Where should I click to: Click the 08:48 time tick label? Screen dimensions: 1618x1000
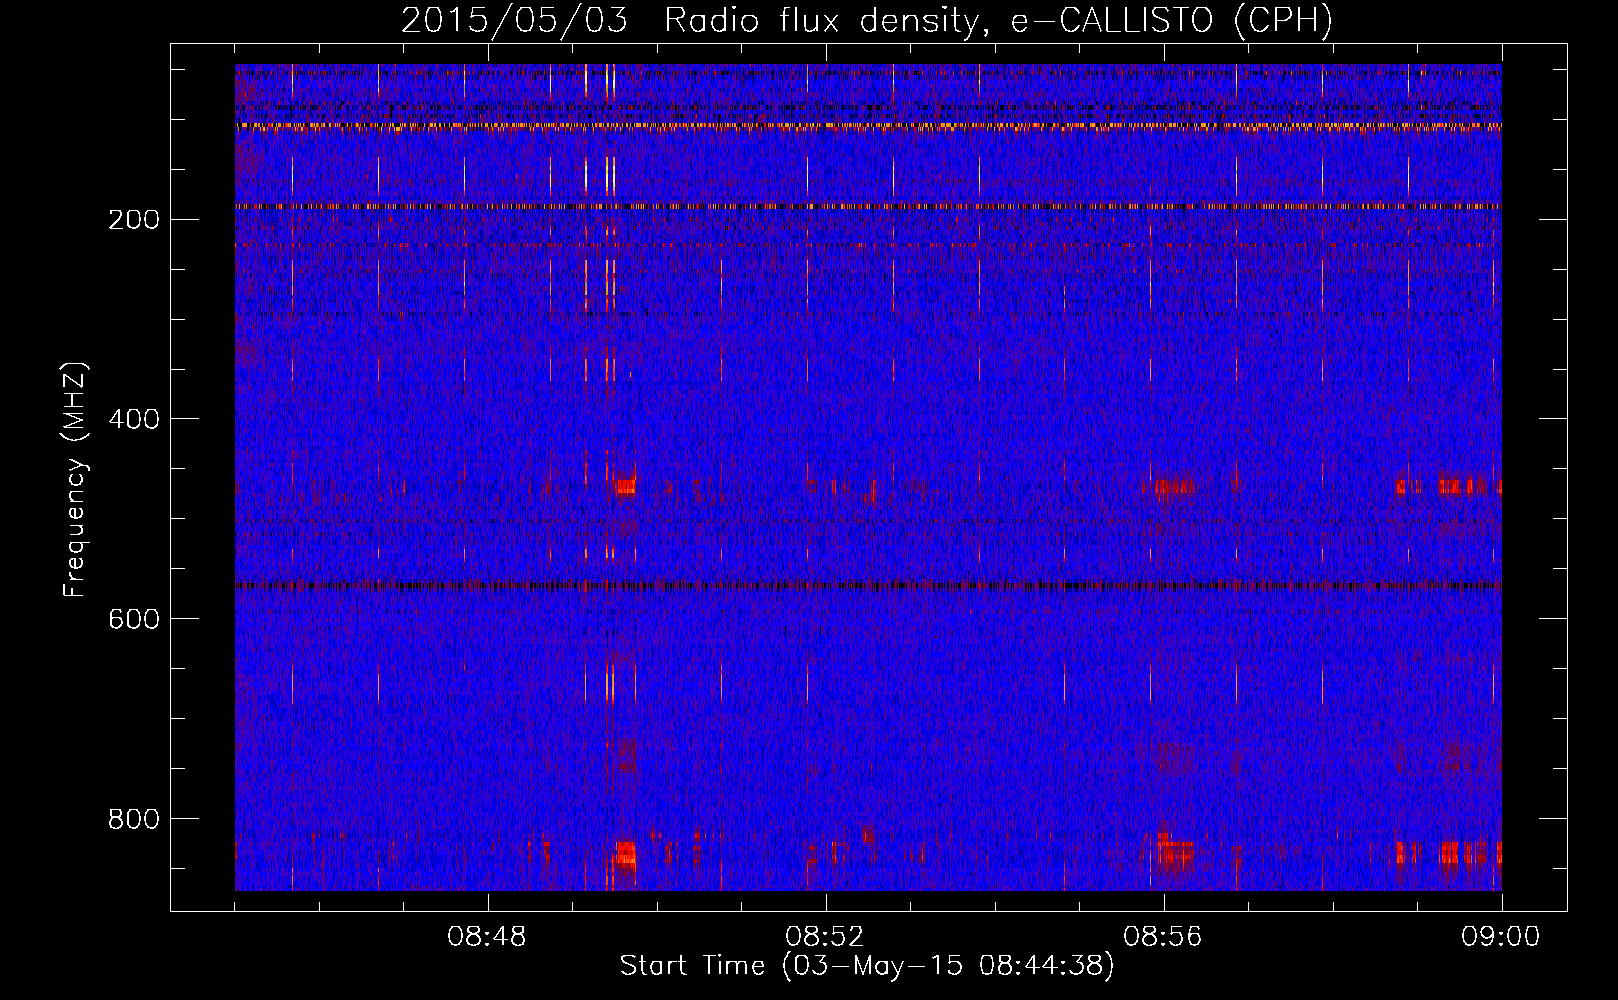[x=487, y=937]
